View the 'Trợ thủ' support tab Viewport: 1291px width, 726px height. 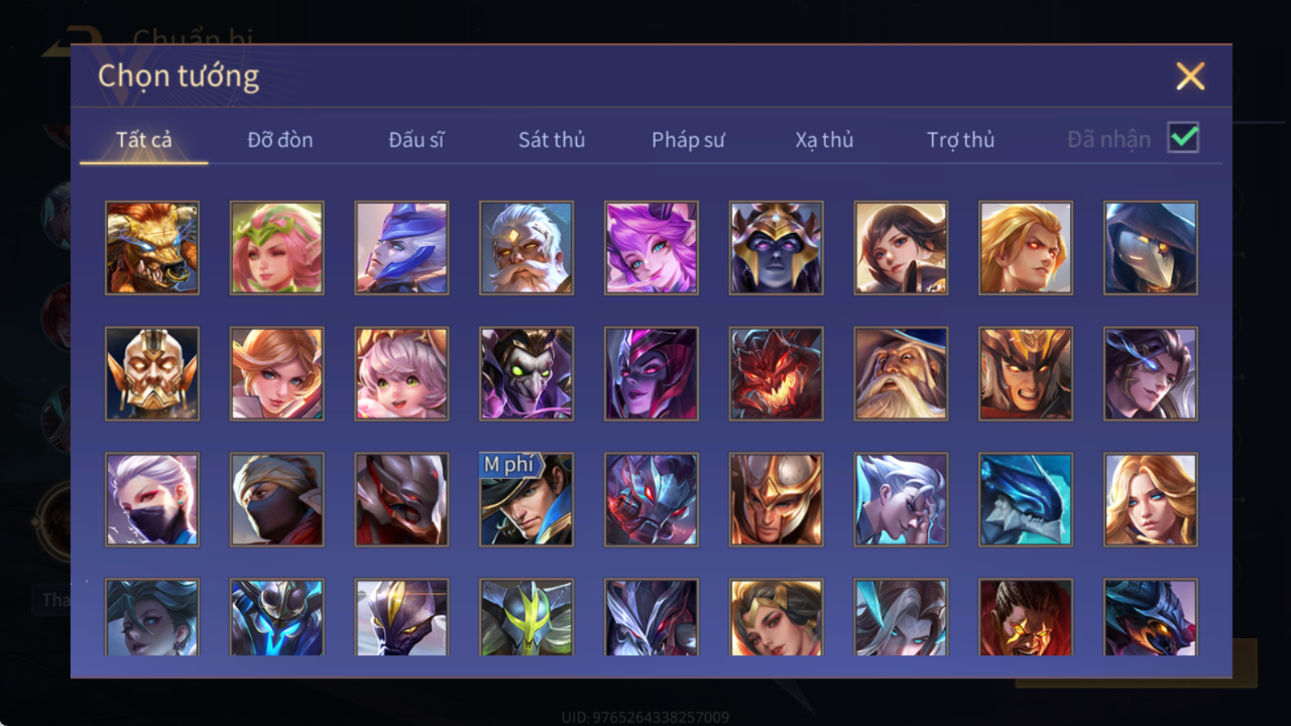click(x=960, y=140)
